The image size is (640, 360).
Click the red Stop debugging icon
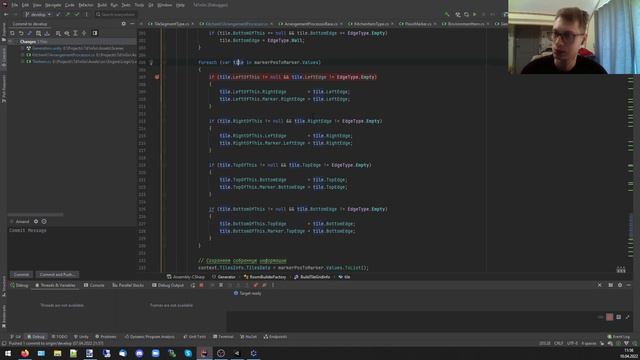(201, 285)
